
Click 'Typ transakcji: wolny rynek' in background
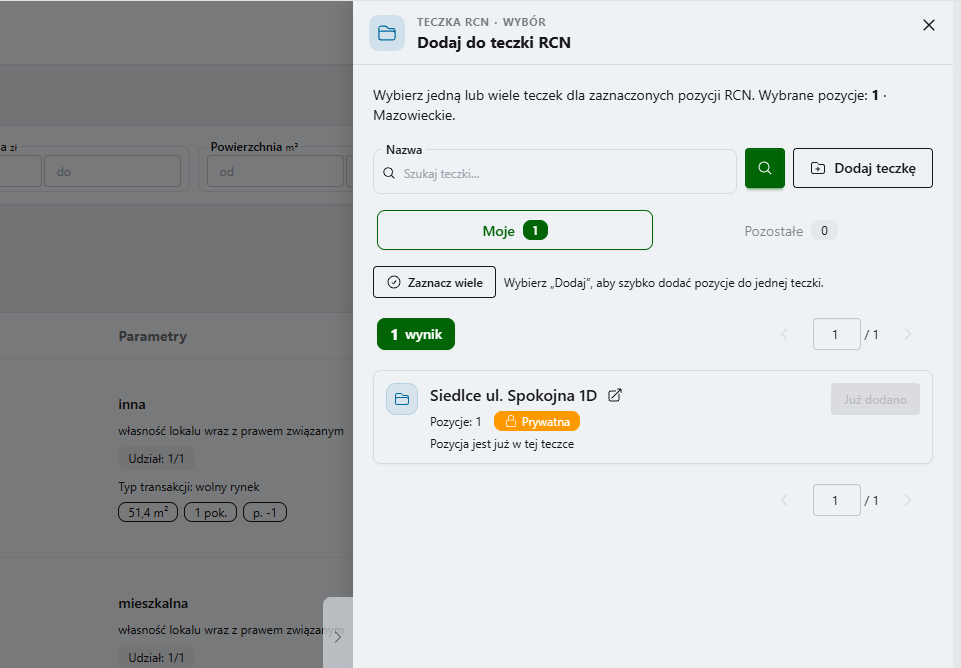pyautogui.click(x=189, y=487)
